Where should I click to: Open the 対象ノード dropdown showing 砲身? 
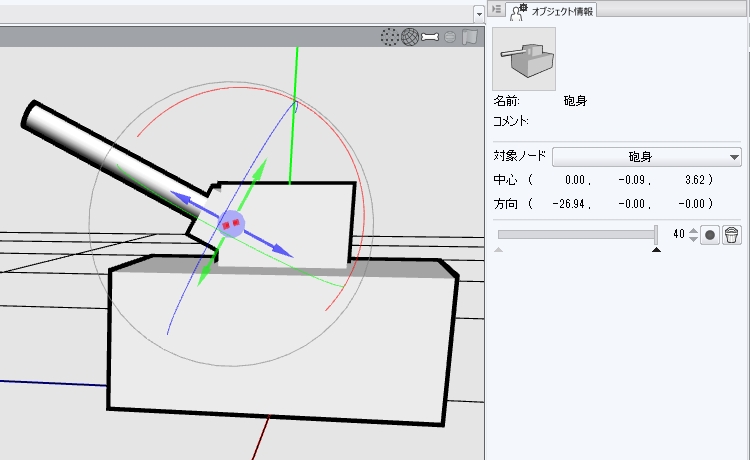point(647,157)
